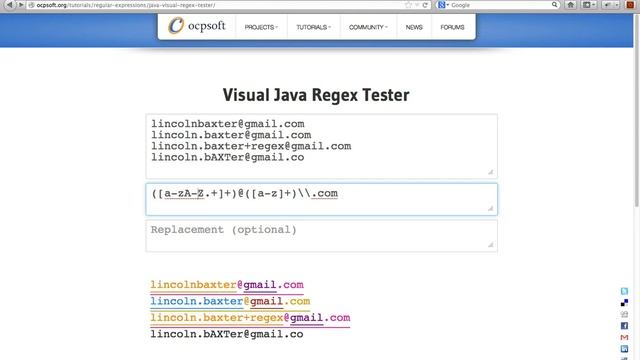Click resize handle of email textarea
Viewport: 640px width, 360px height.
click(491, 172)
